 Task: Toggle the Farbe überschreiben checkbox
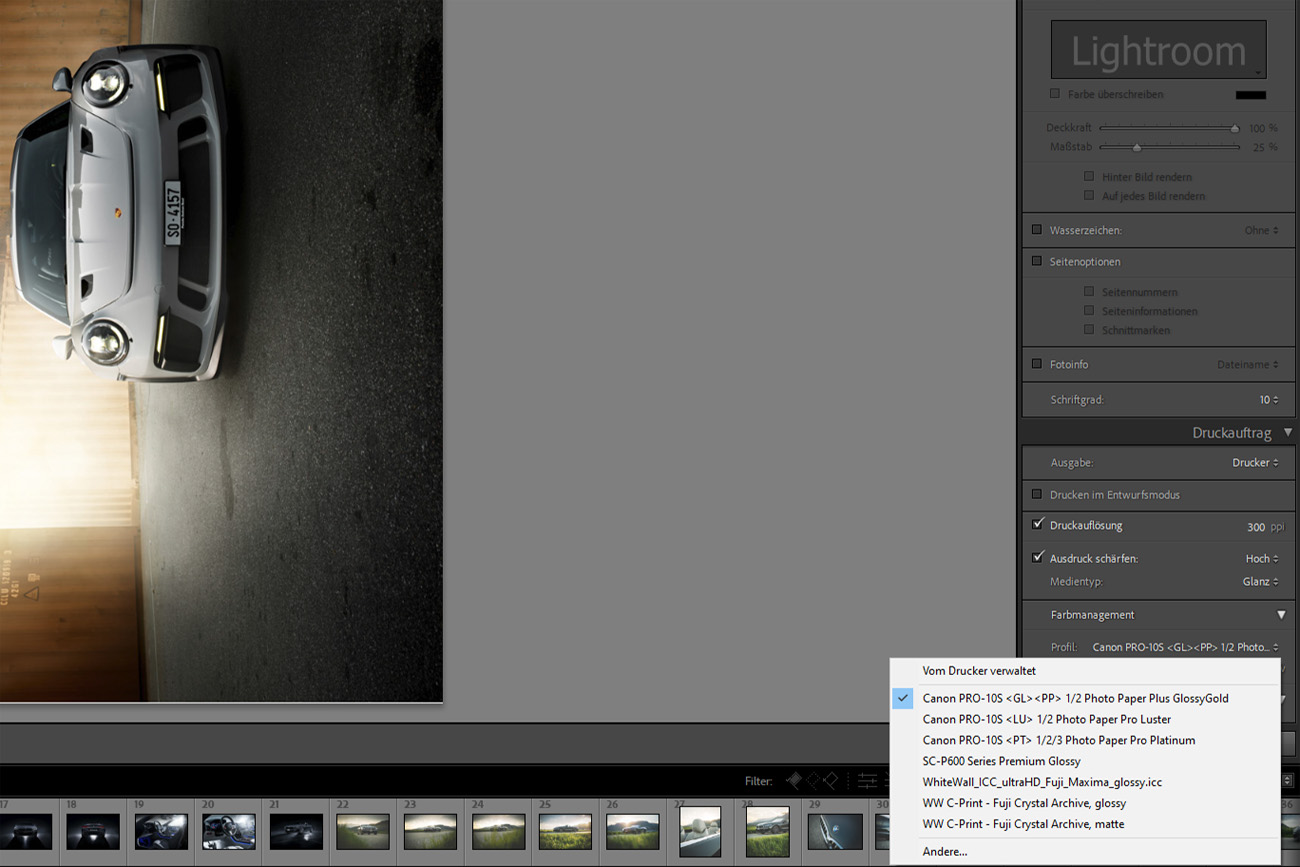click(x=1054, y=94)
